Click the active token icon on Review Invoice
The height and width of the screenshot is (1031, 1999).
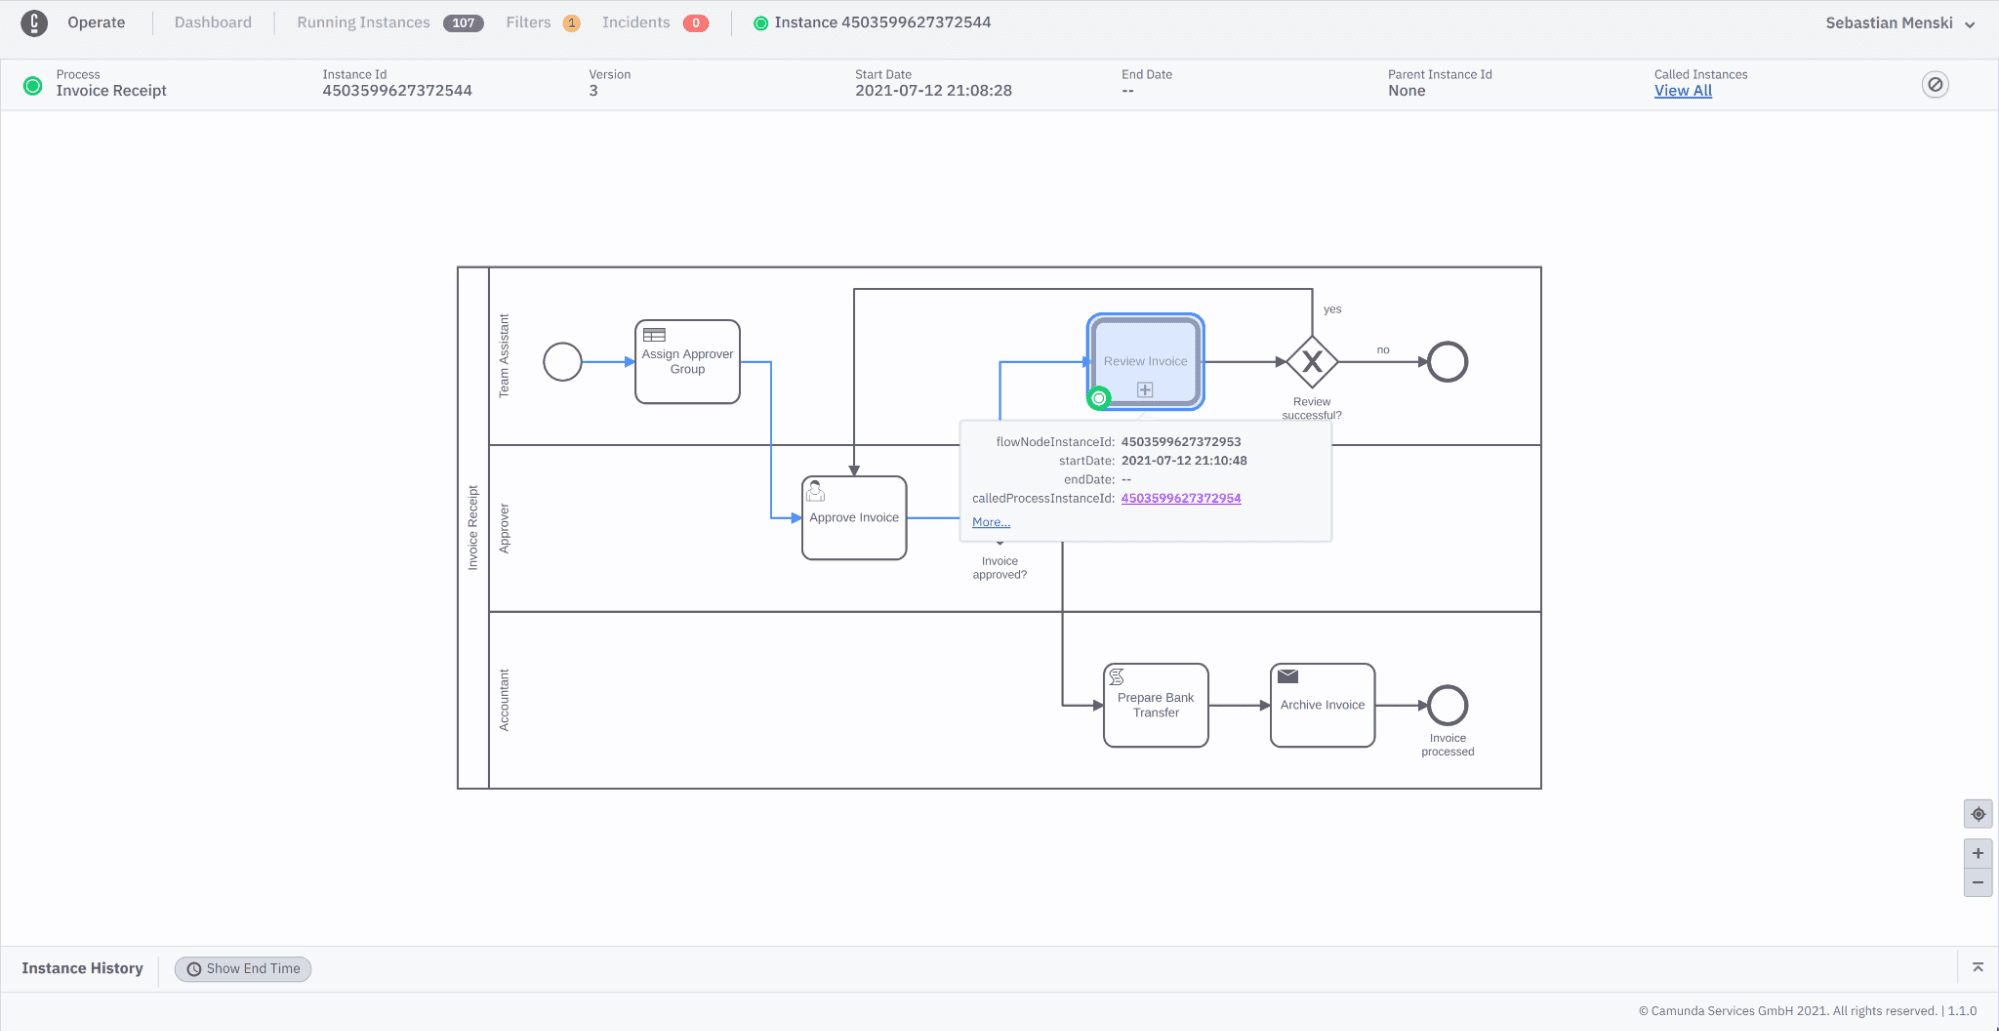click(x=1099, y=398)
